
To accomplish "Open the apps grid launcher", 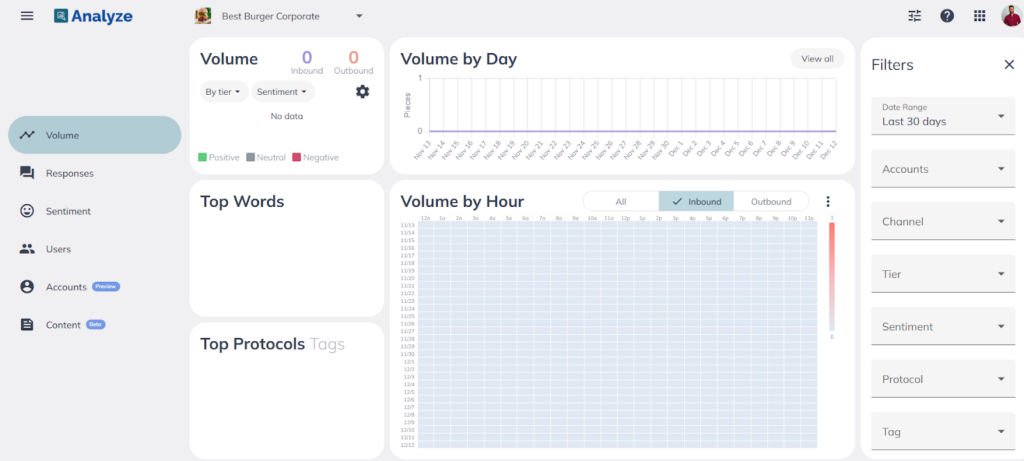I will pos(980,16).
